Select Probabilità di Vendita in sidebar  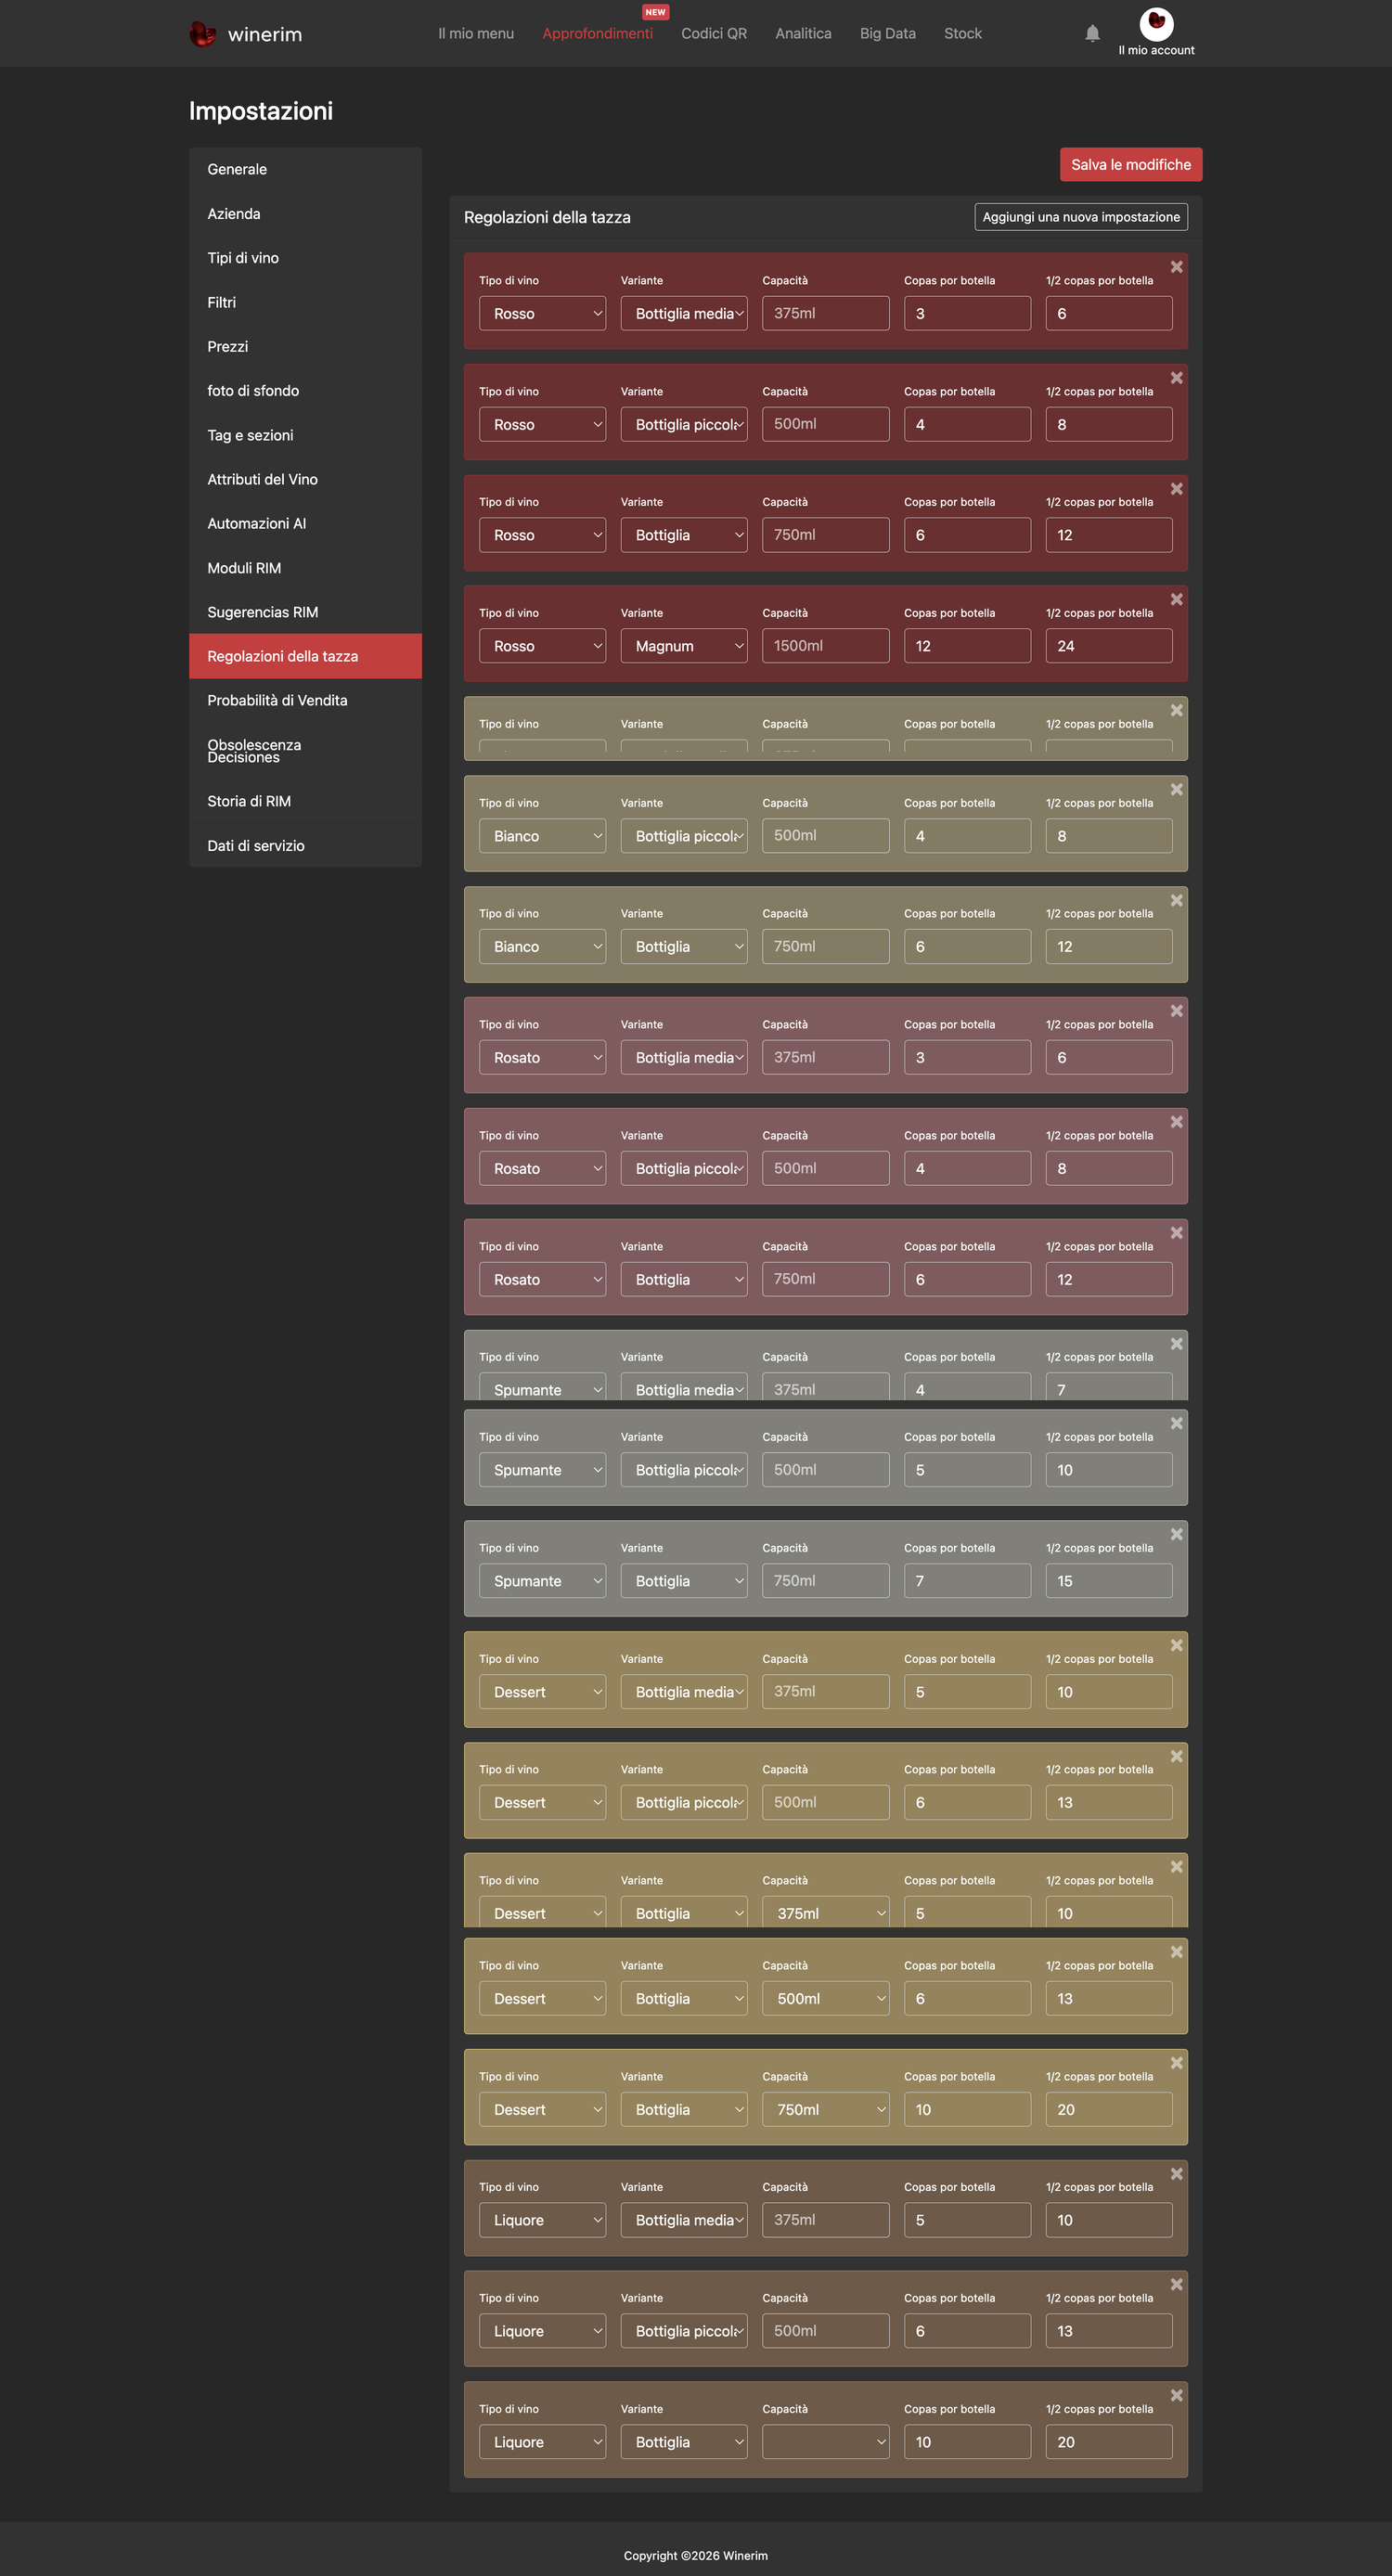coord(305,700)
